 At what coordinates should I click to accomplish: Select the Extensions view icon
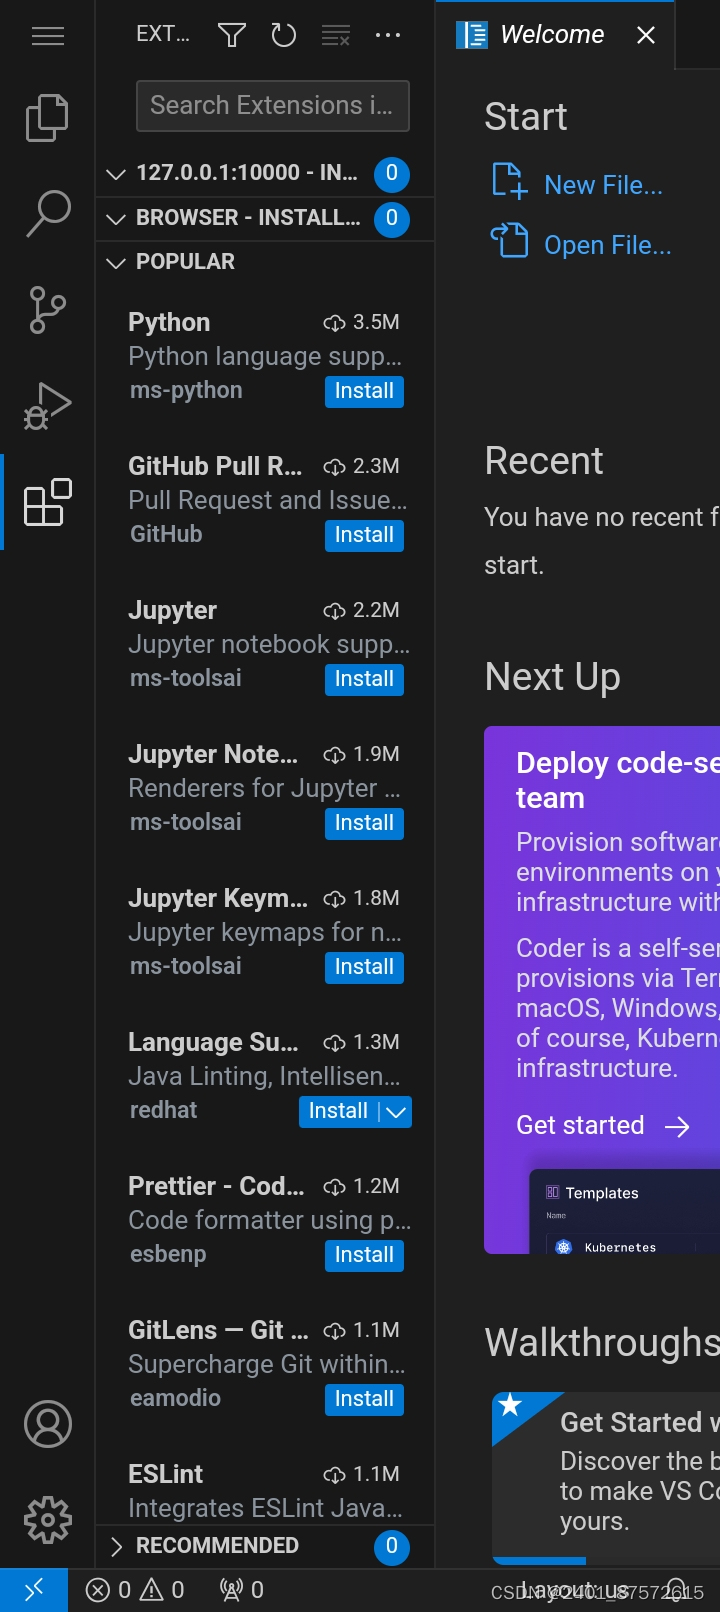point(47,502)
